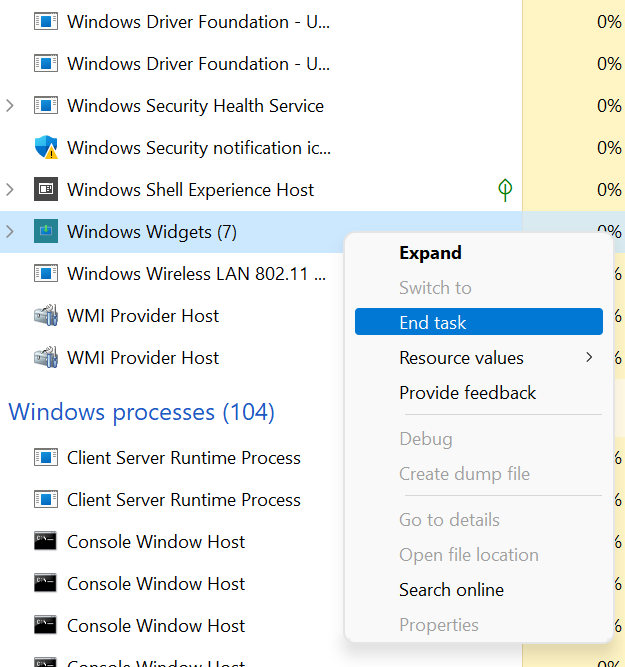Expand the Windows Widgets (7) group
This screenshot has height=667, width=625.
[10, 231]
